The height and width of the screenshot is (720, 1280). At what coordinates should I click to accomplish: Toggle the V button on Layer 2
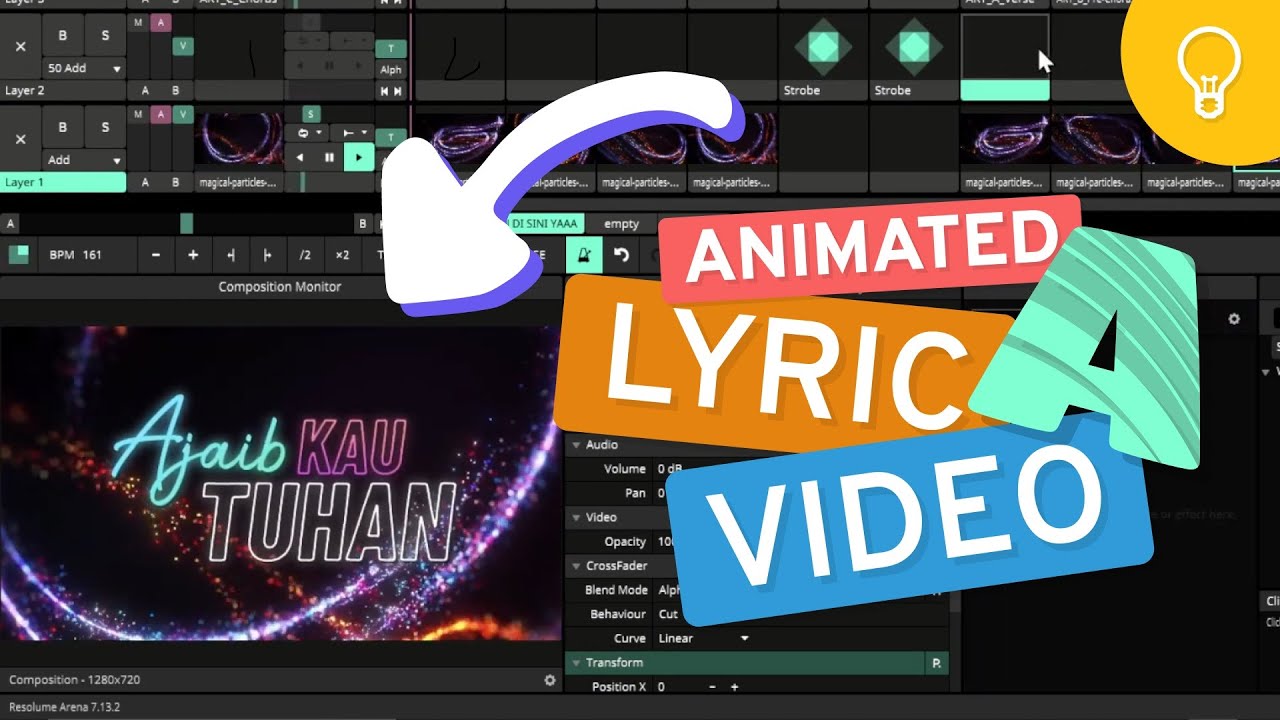[x=183, y=46]
